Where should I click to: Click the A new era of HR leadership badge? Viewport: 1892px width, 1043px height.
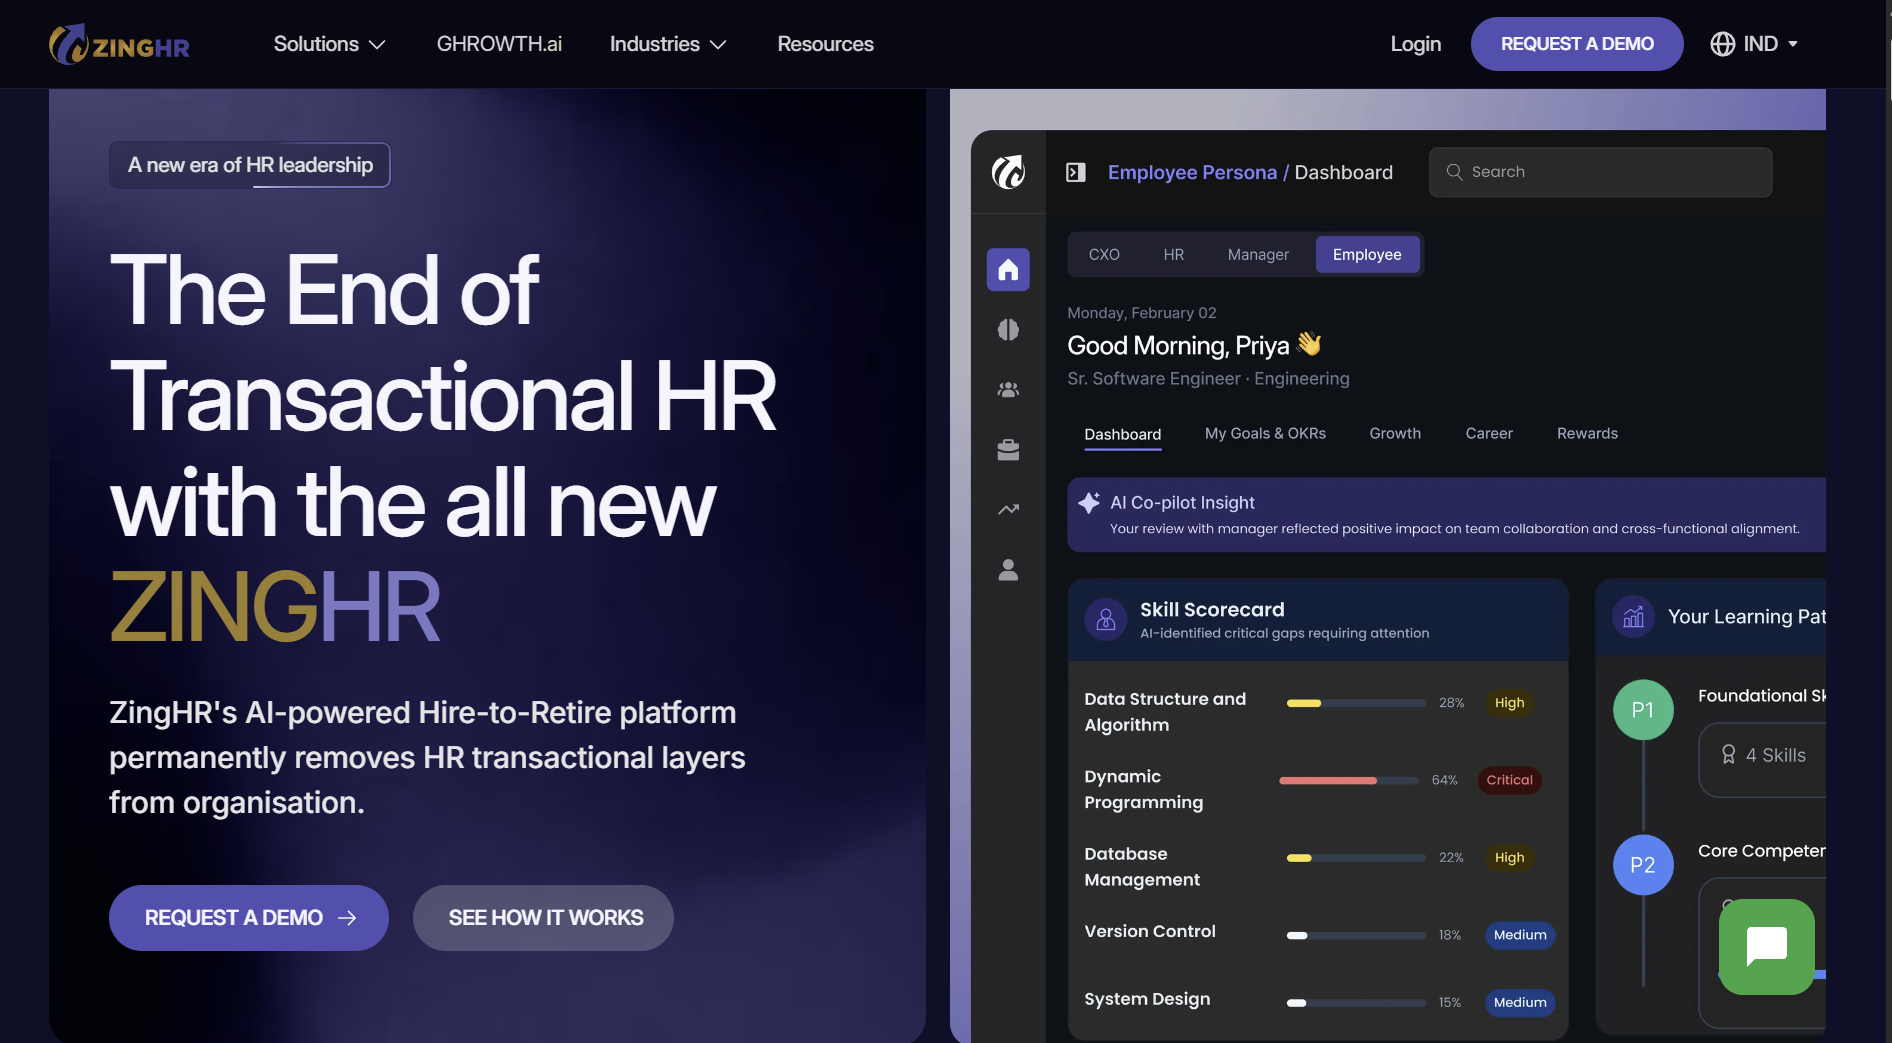point(250,165)
